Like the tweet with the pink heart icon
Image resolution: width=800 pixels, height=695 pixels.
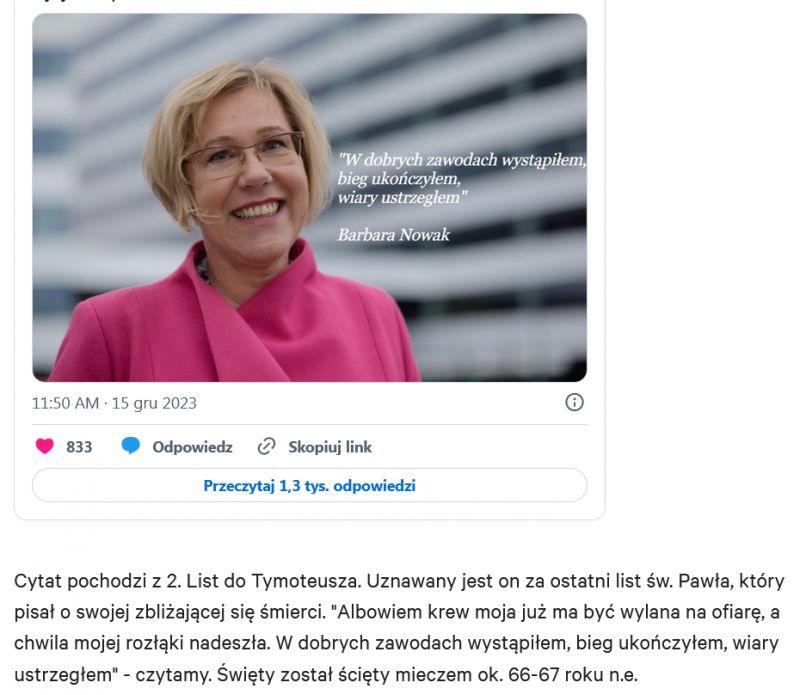pos(44,446)
